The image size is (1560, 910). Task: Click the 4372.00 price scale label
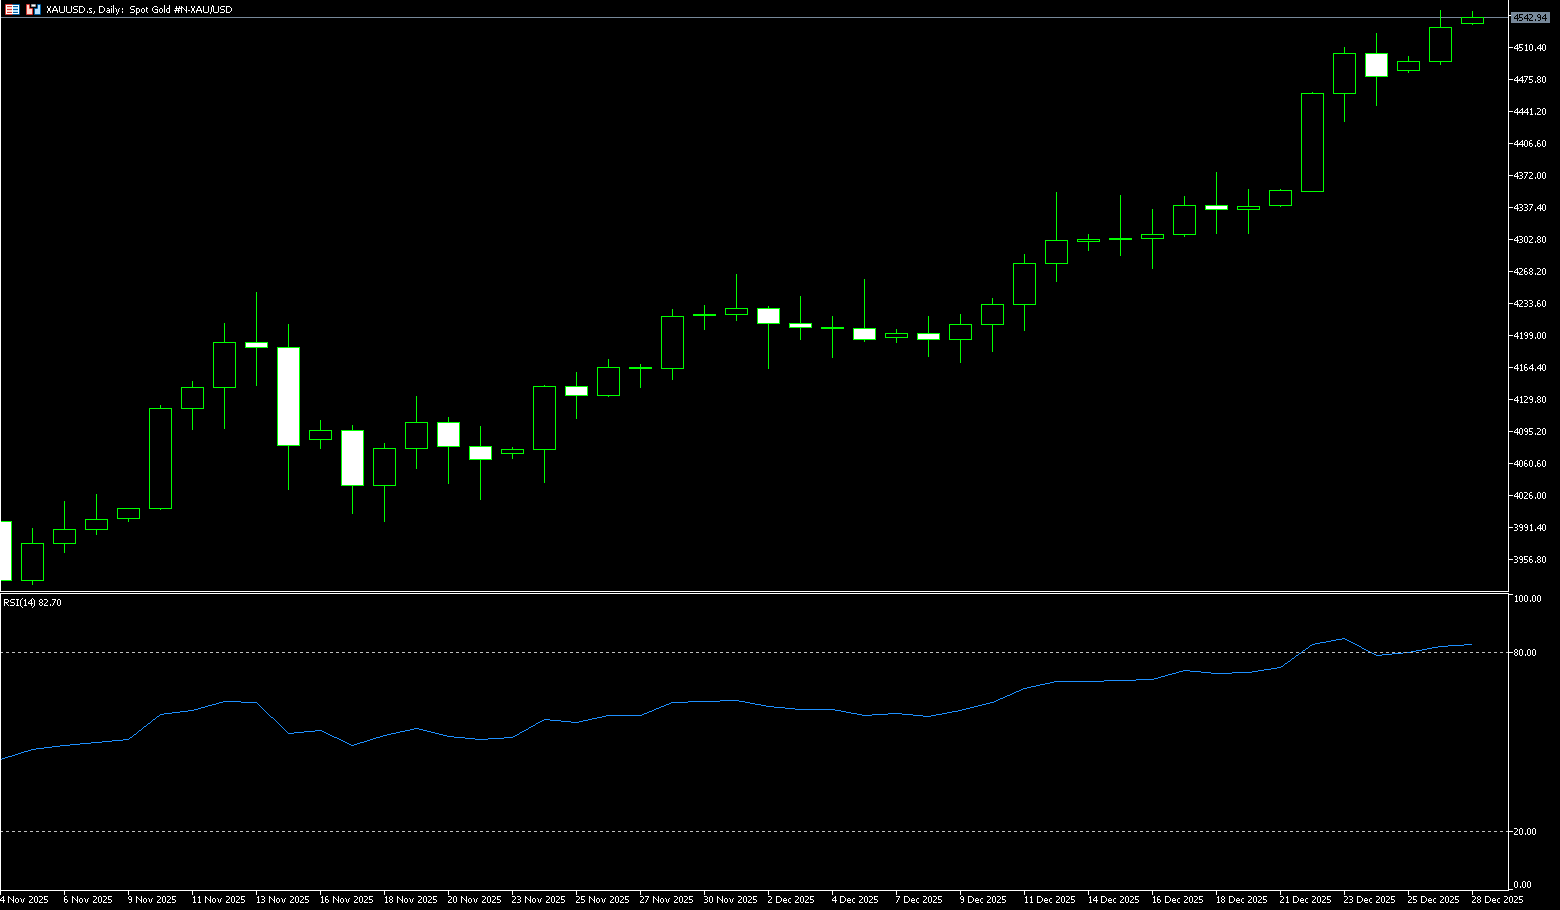click(x=1530, y=176)
